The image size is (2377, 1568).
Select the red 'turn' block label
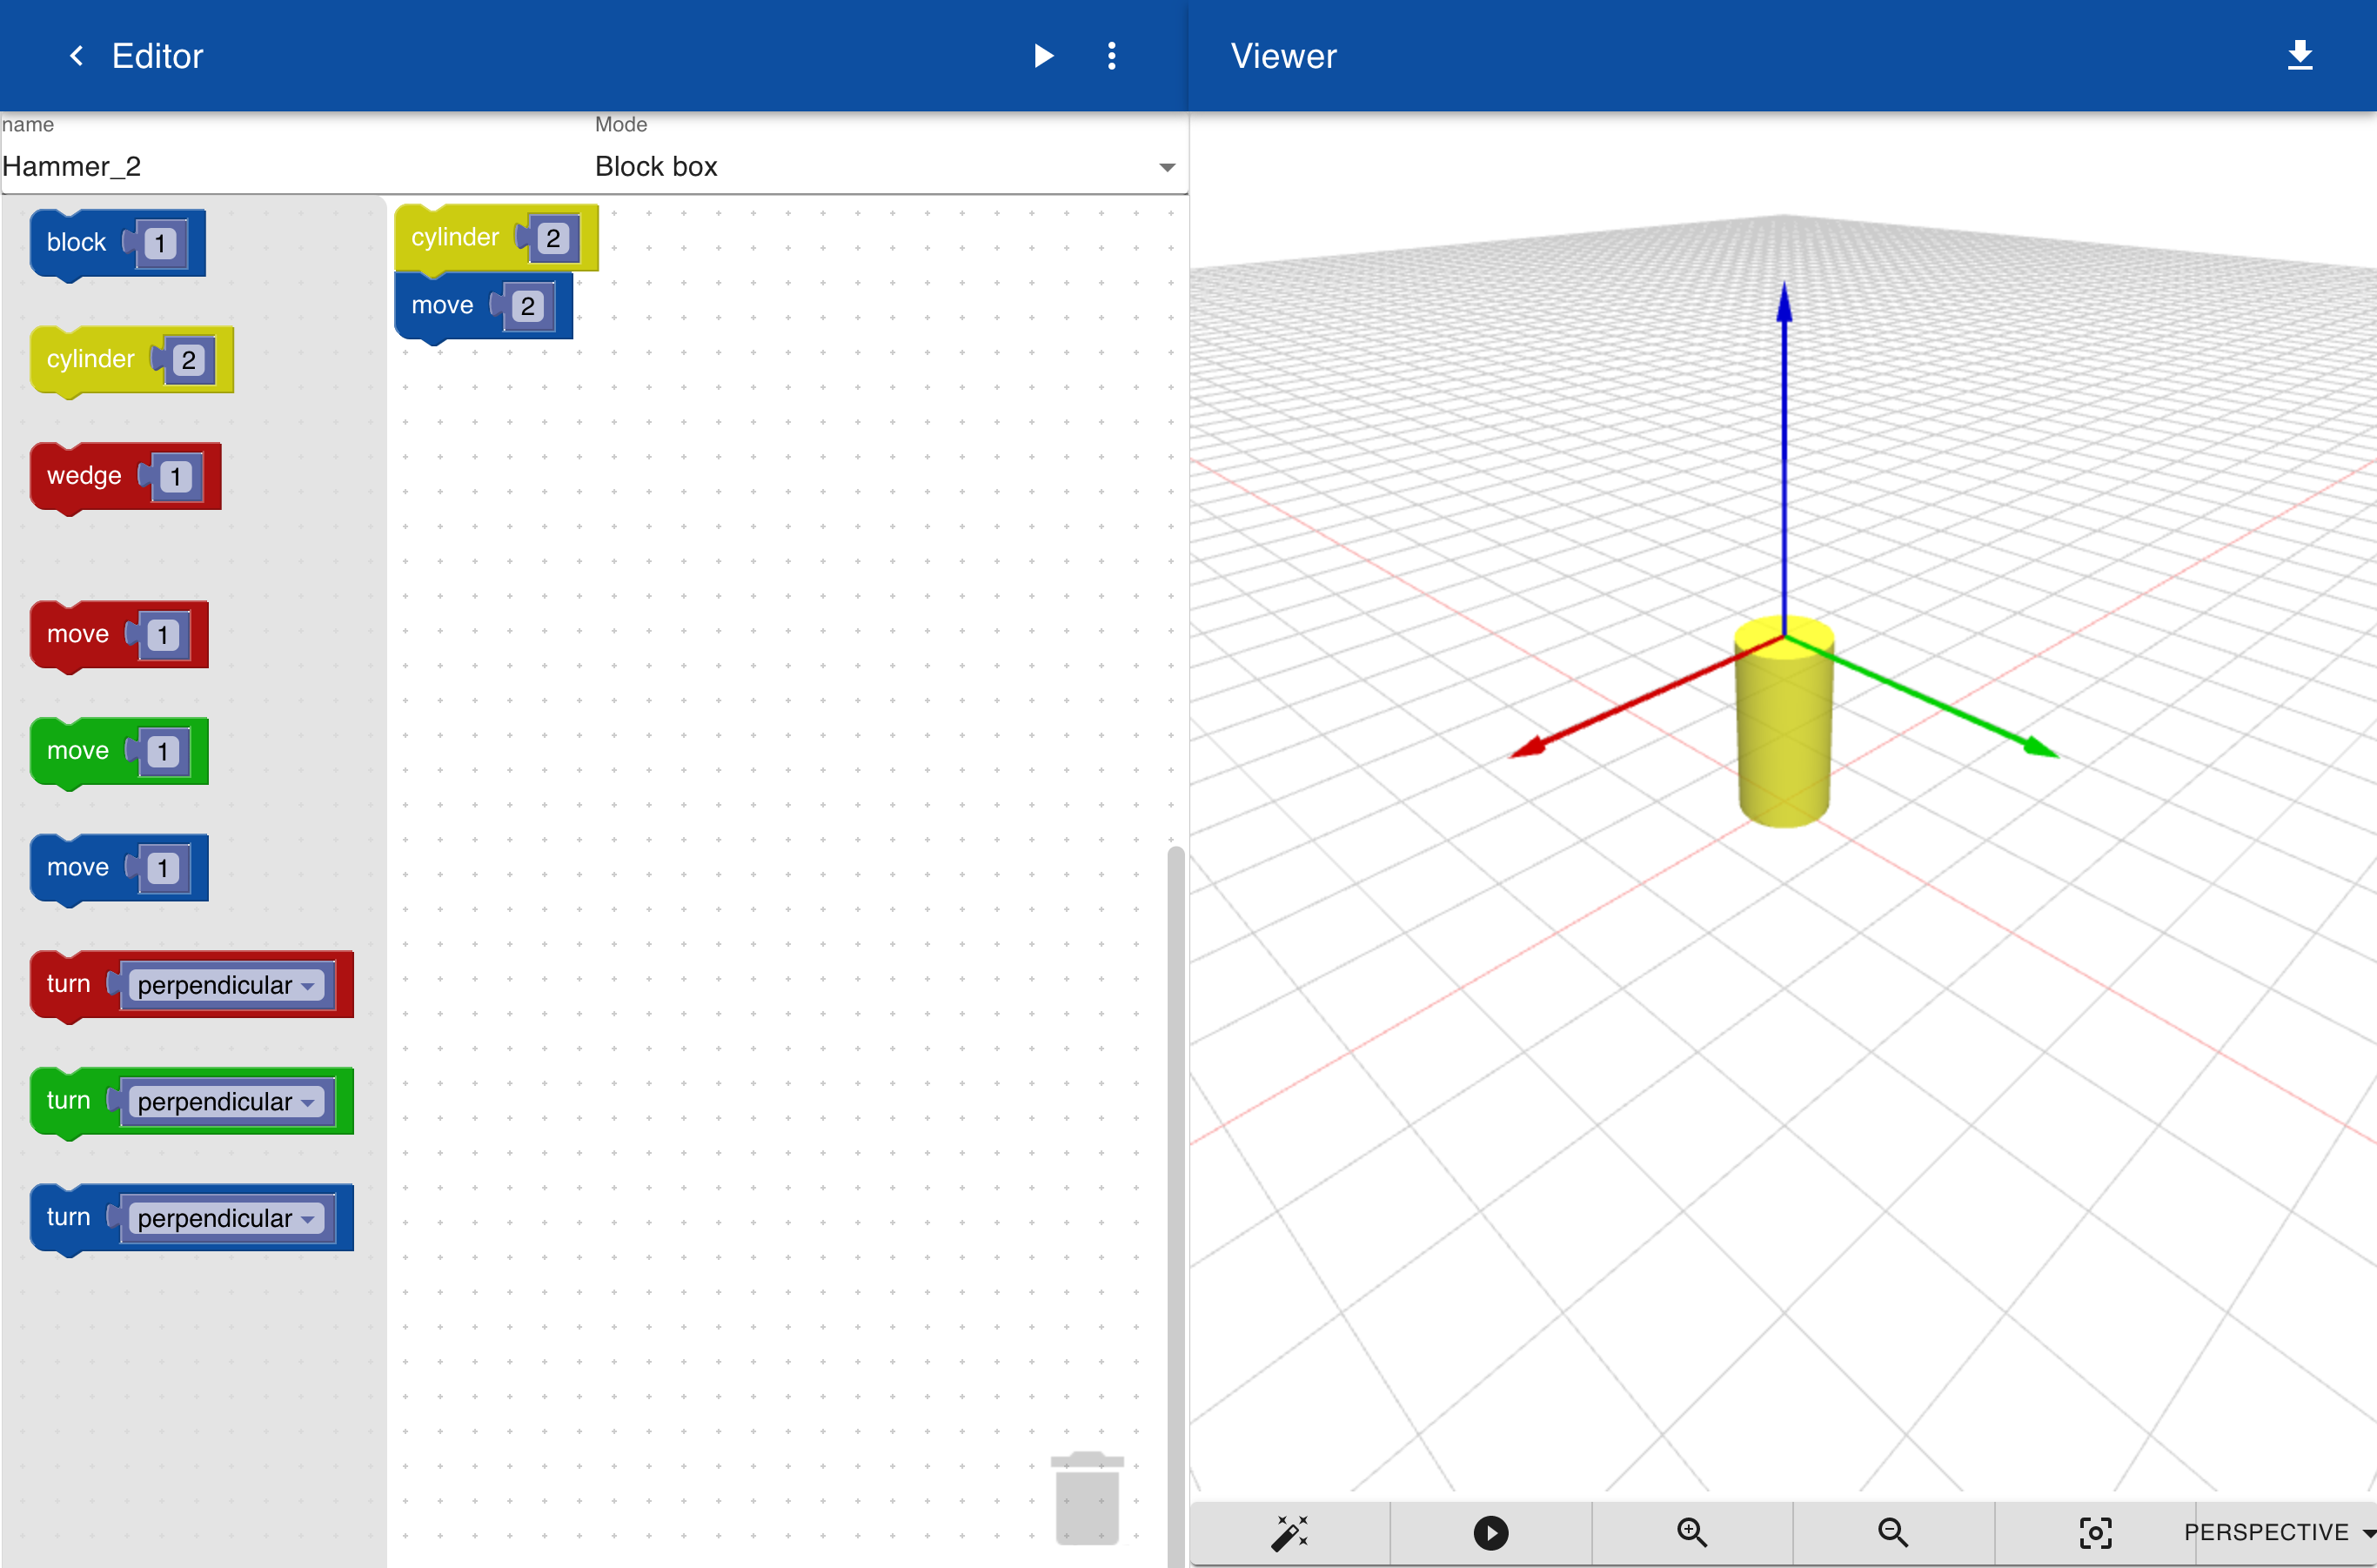pyautogui.click(x=68, y=984)
